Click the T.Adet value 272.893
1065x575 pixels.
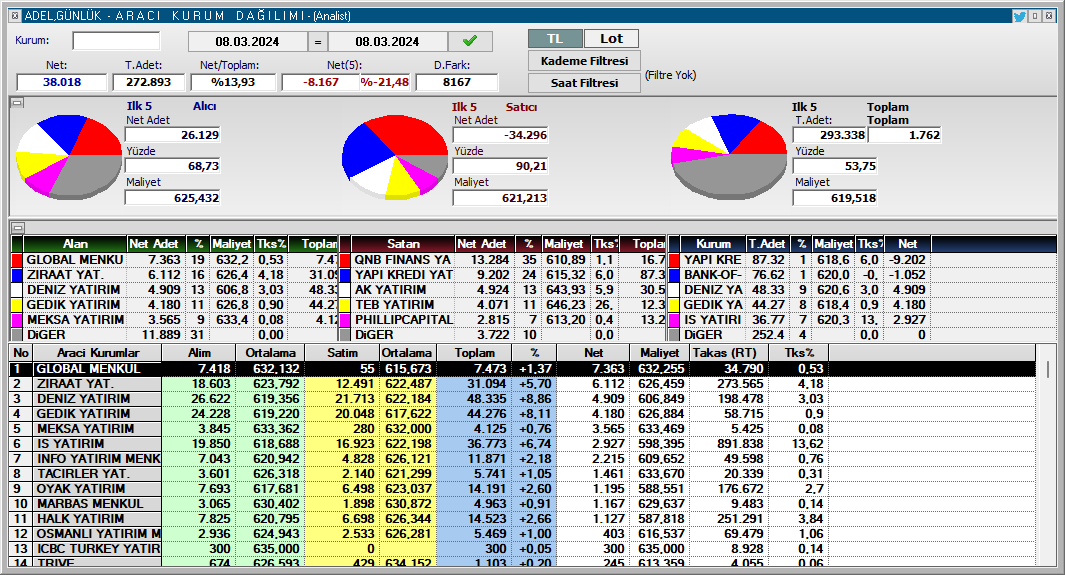(x=149, y=82)
